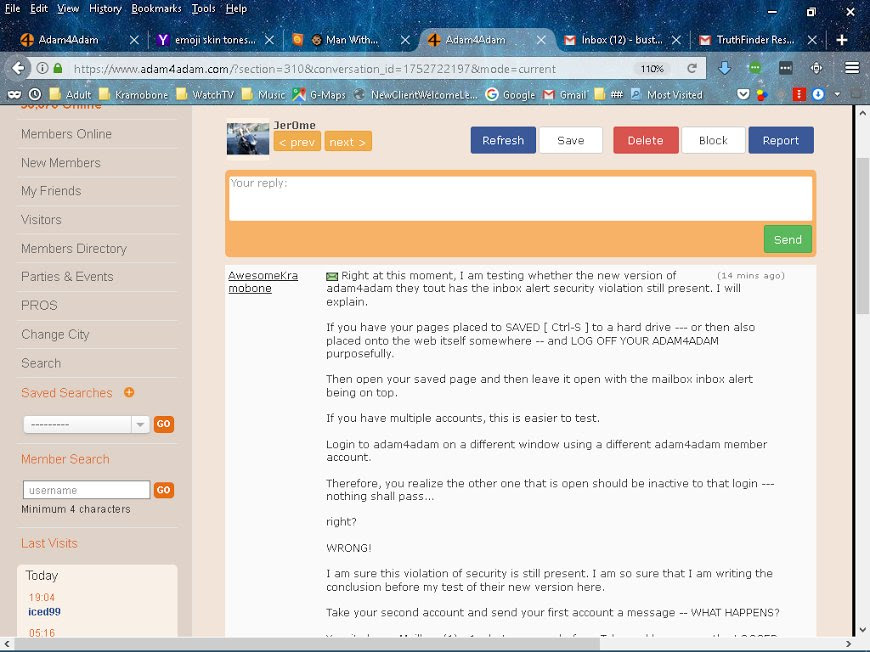The image size is (870, 652).
Task: Open the blue circular download extension icon
Action: pyautogui.click(x=818, y=94)
